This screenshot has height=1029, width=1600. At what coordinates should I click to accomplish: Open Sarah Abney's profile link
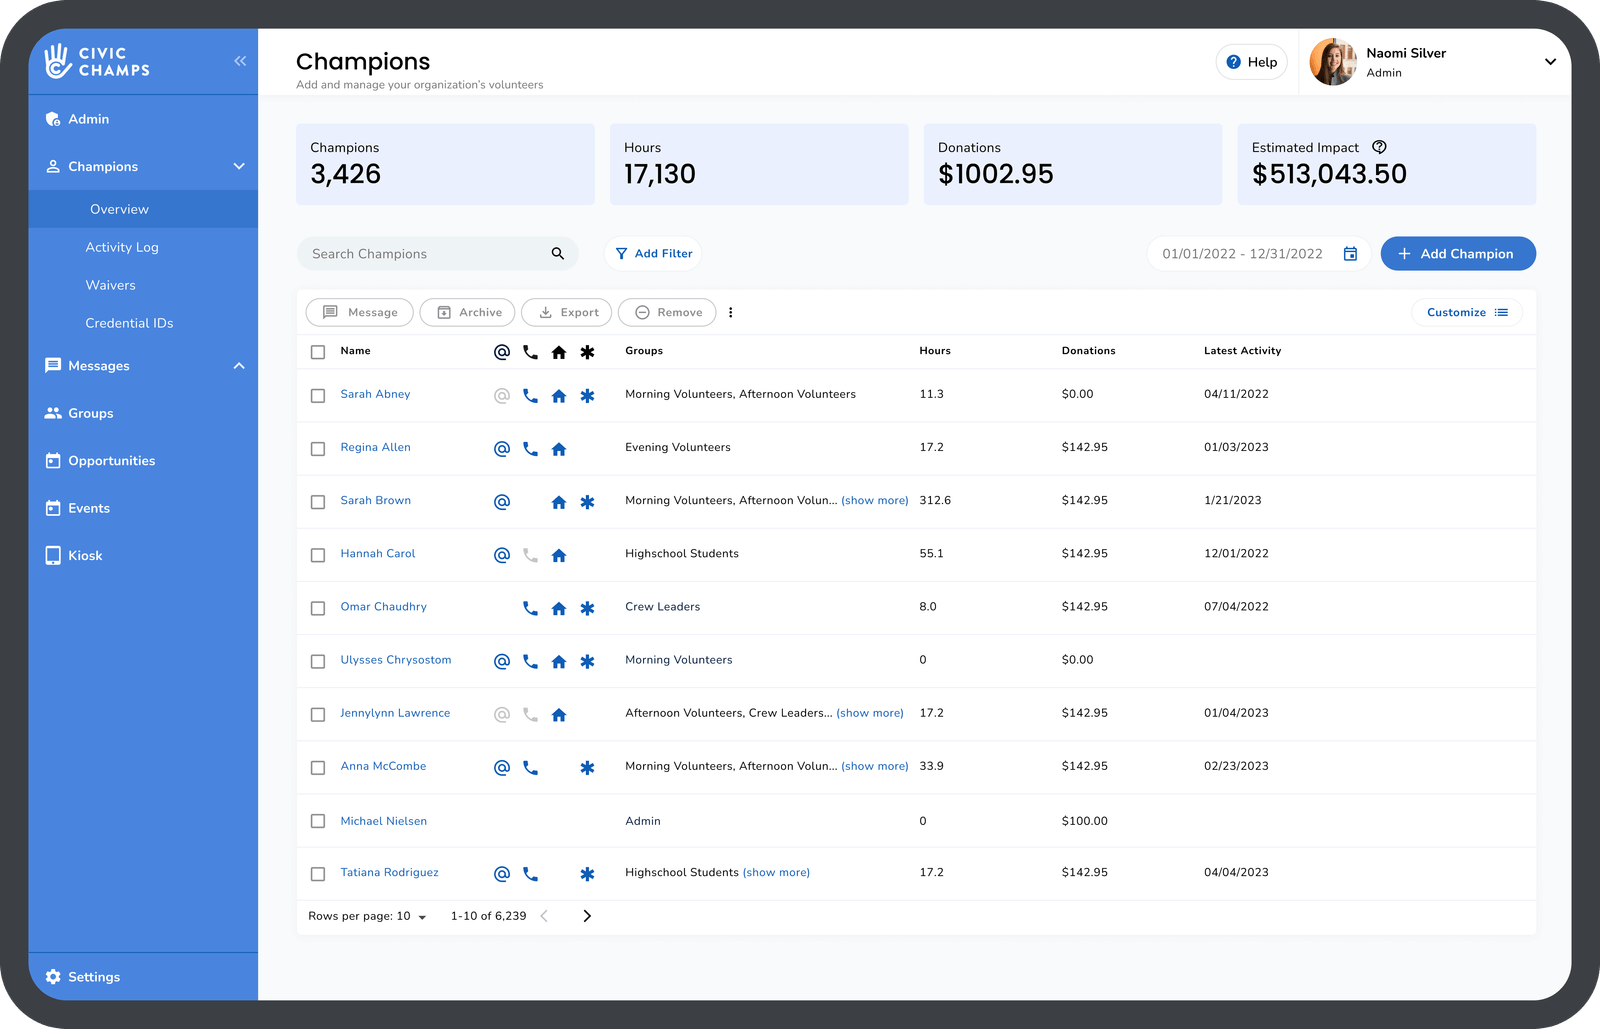375,394
